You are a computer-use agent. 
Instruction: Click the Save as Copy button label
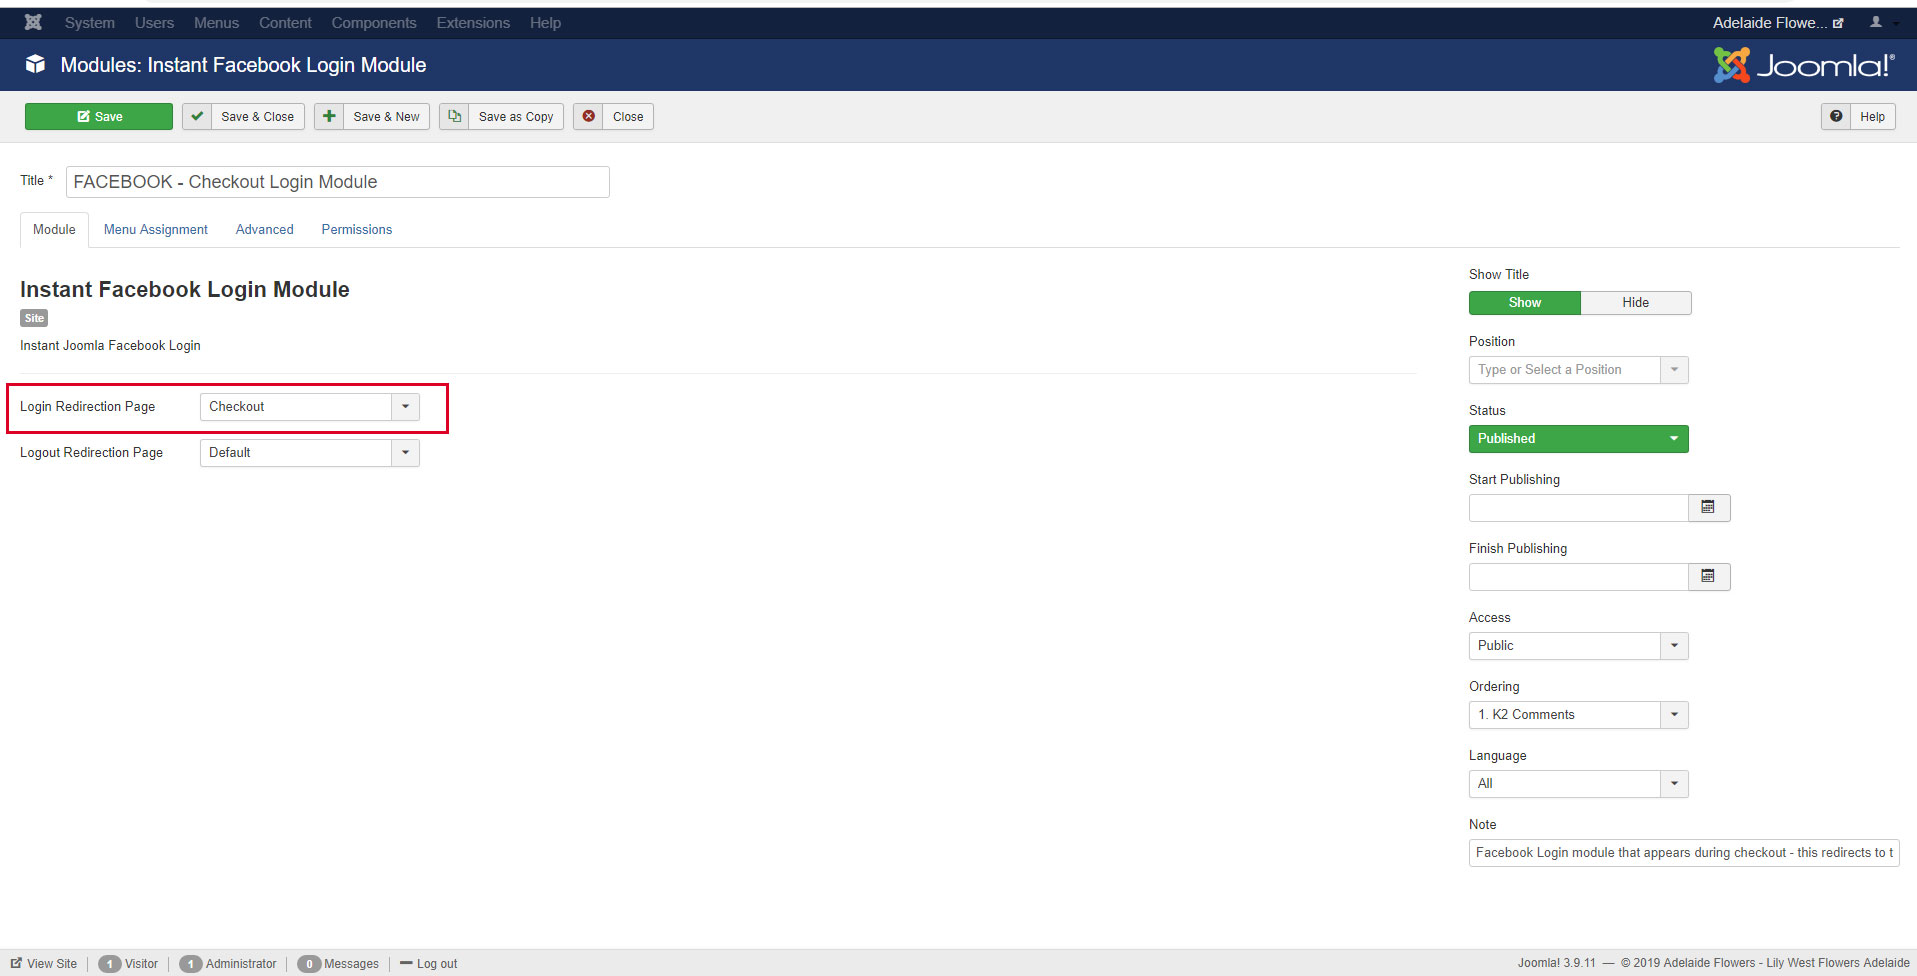coord(516,116)
